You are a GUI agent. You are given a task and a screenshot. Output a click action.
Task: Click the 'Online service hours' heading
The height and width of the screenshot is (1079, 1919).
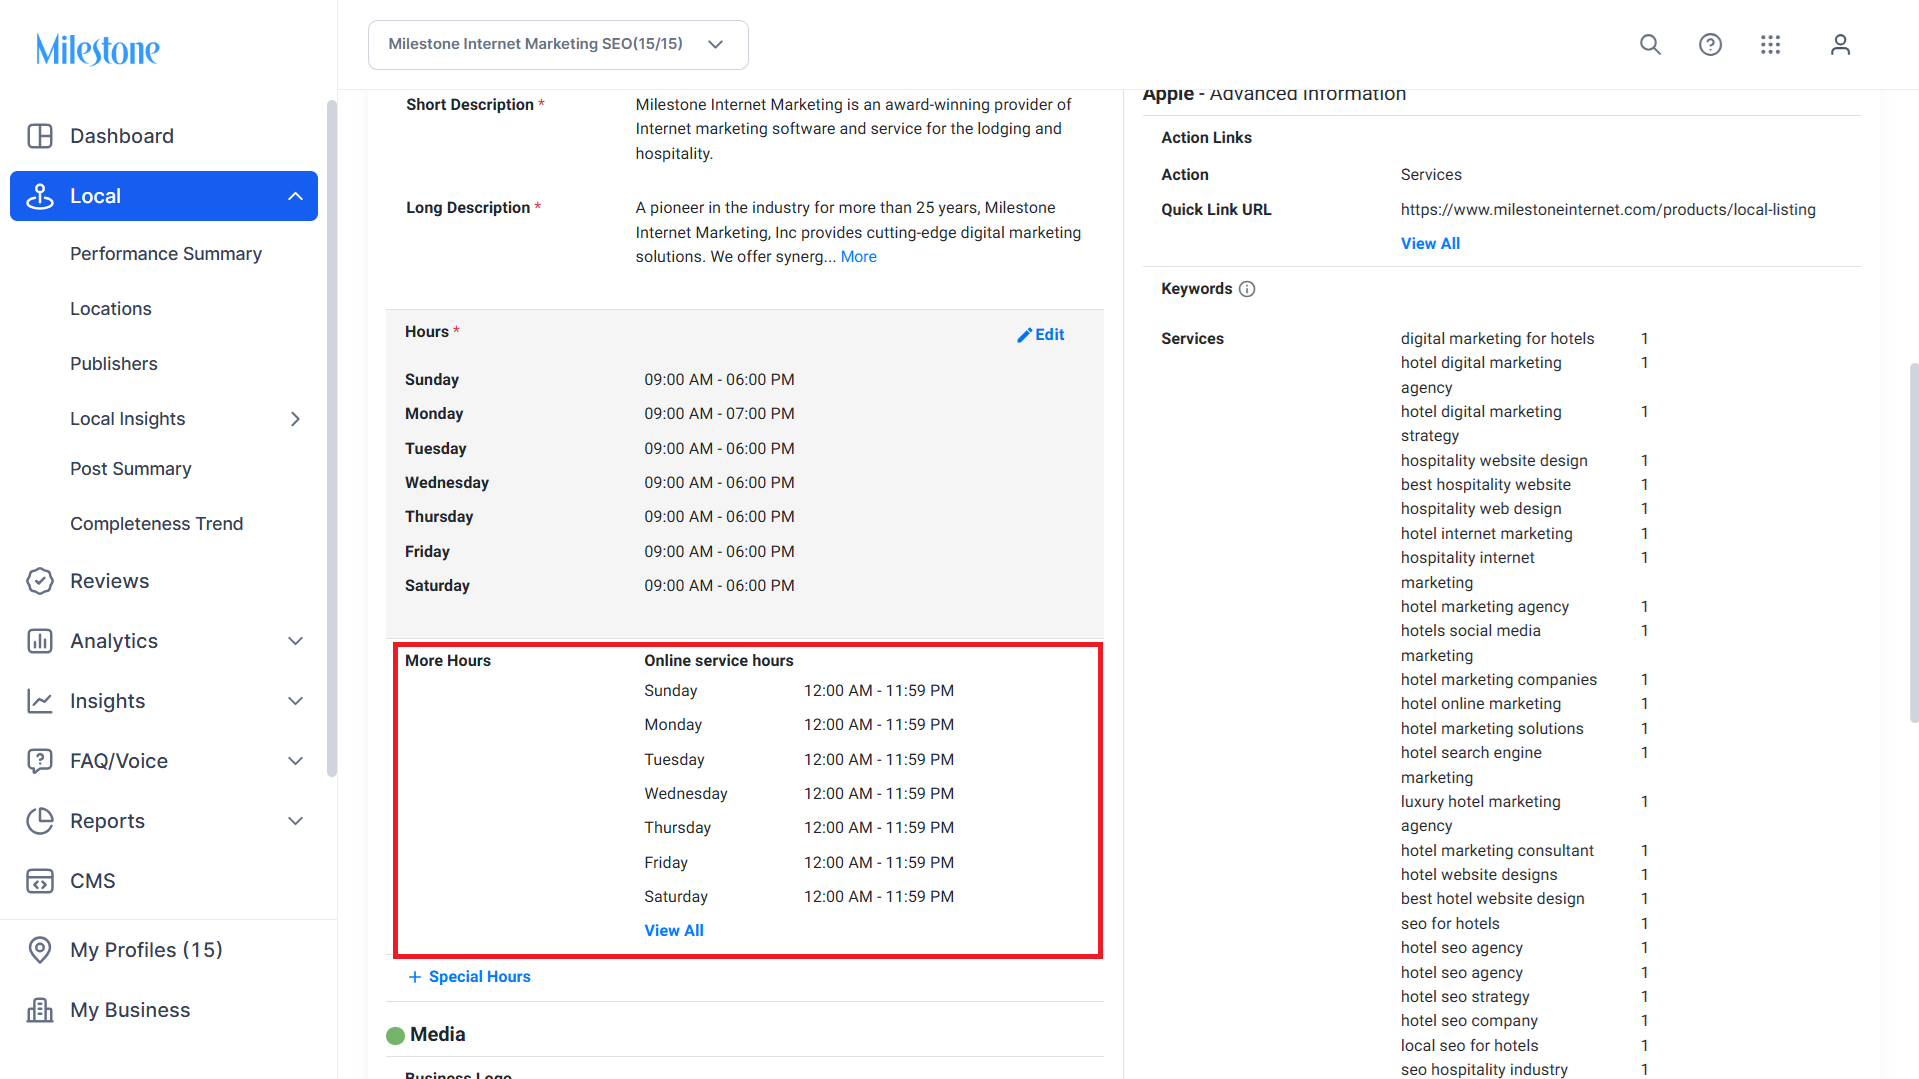719,661
